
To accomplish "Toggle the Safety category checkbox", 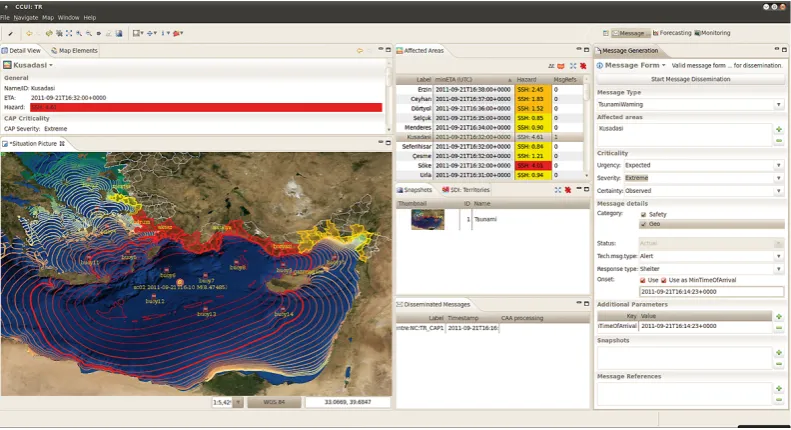I will 643,214.
